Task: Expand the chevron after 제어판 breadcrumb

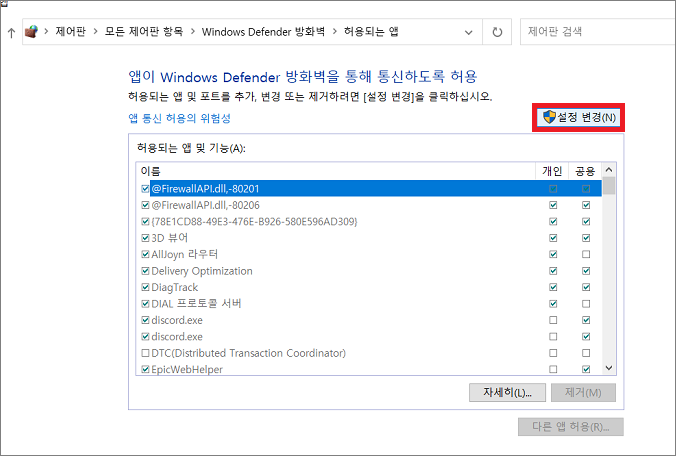Action: (x=95, y=31)
